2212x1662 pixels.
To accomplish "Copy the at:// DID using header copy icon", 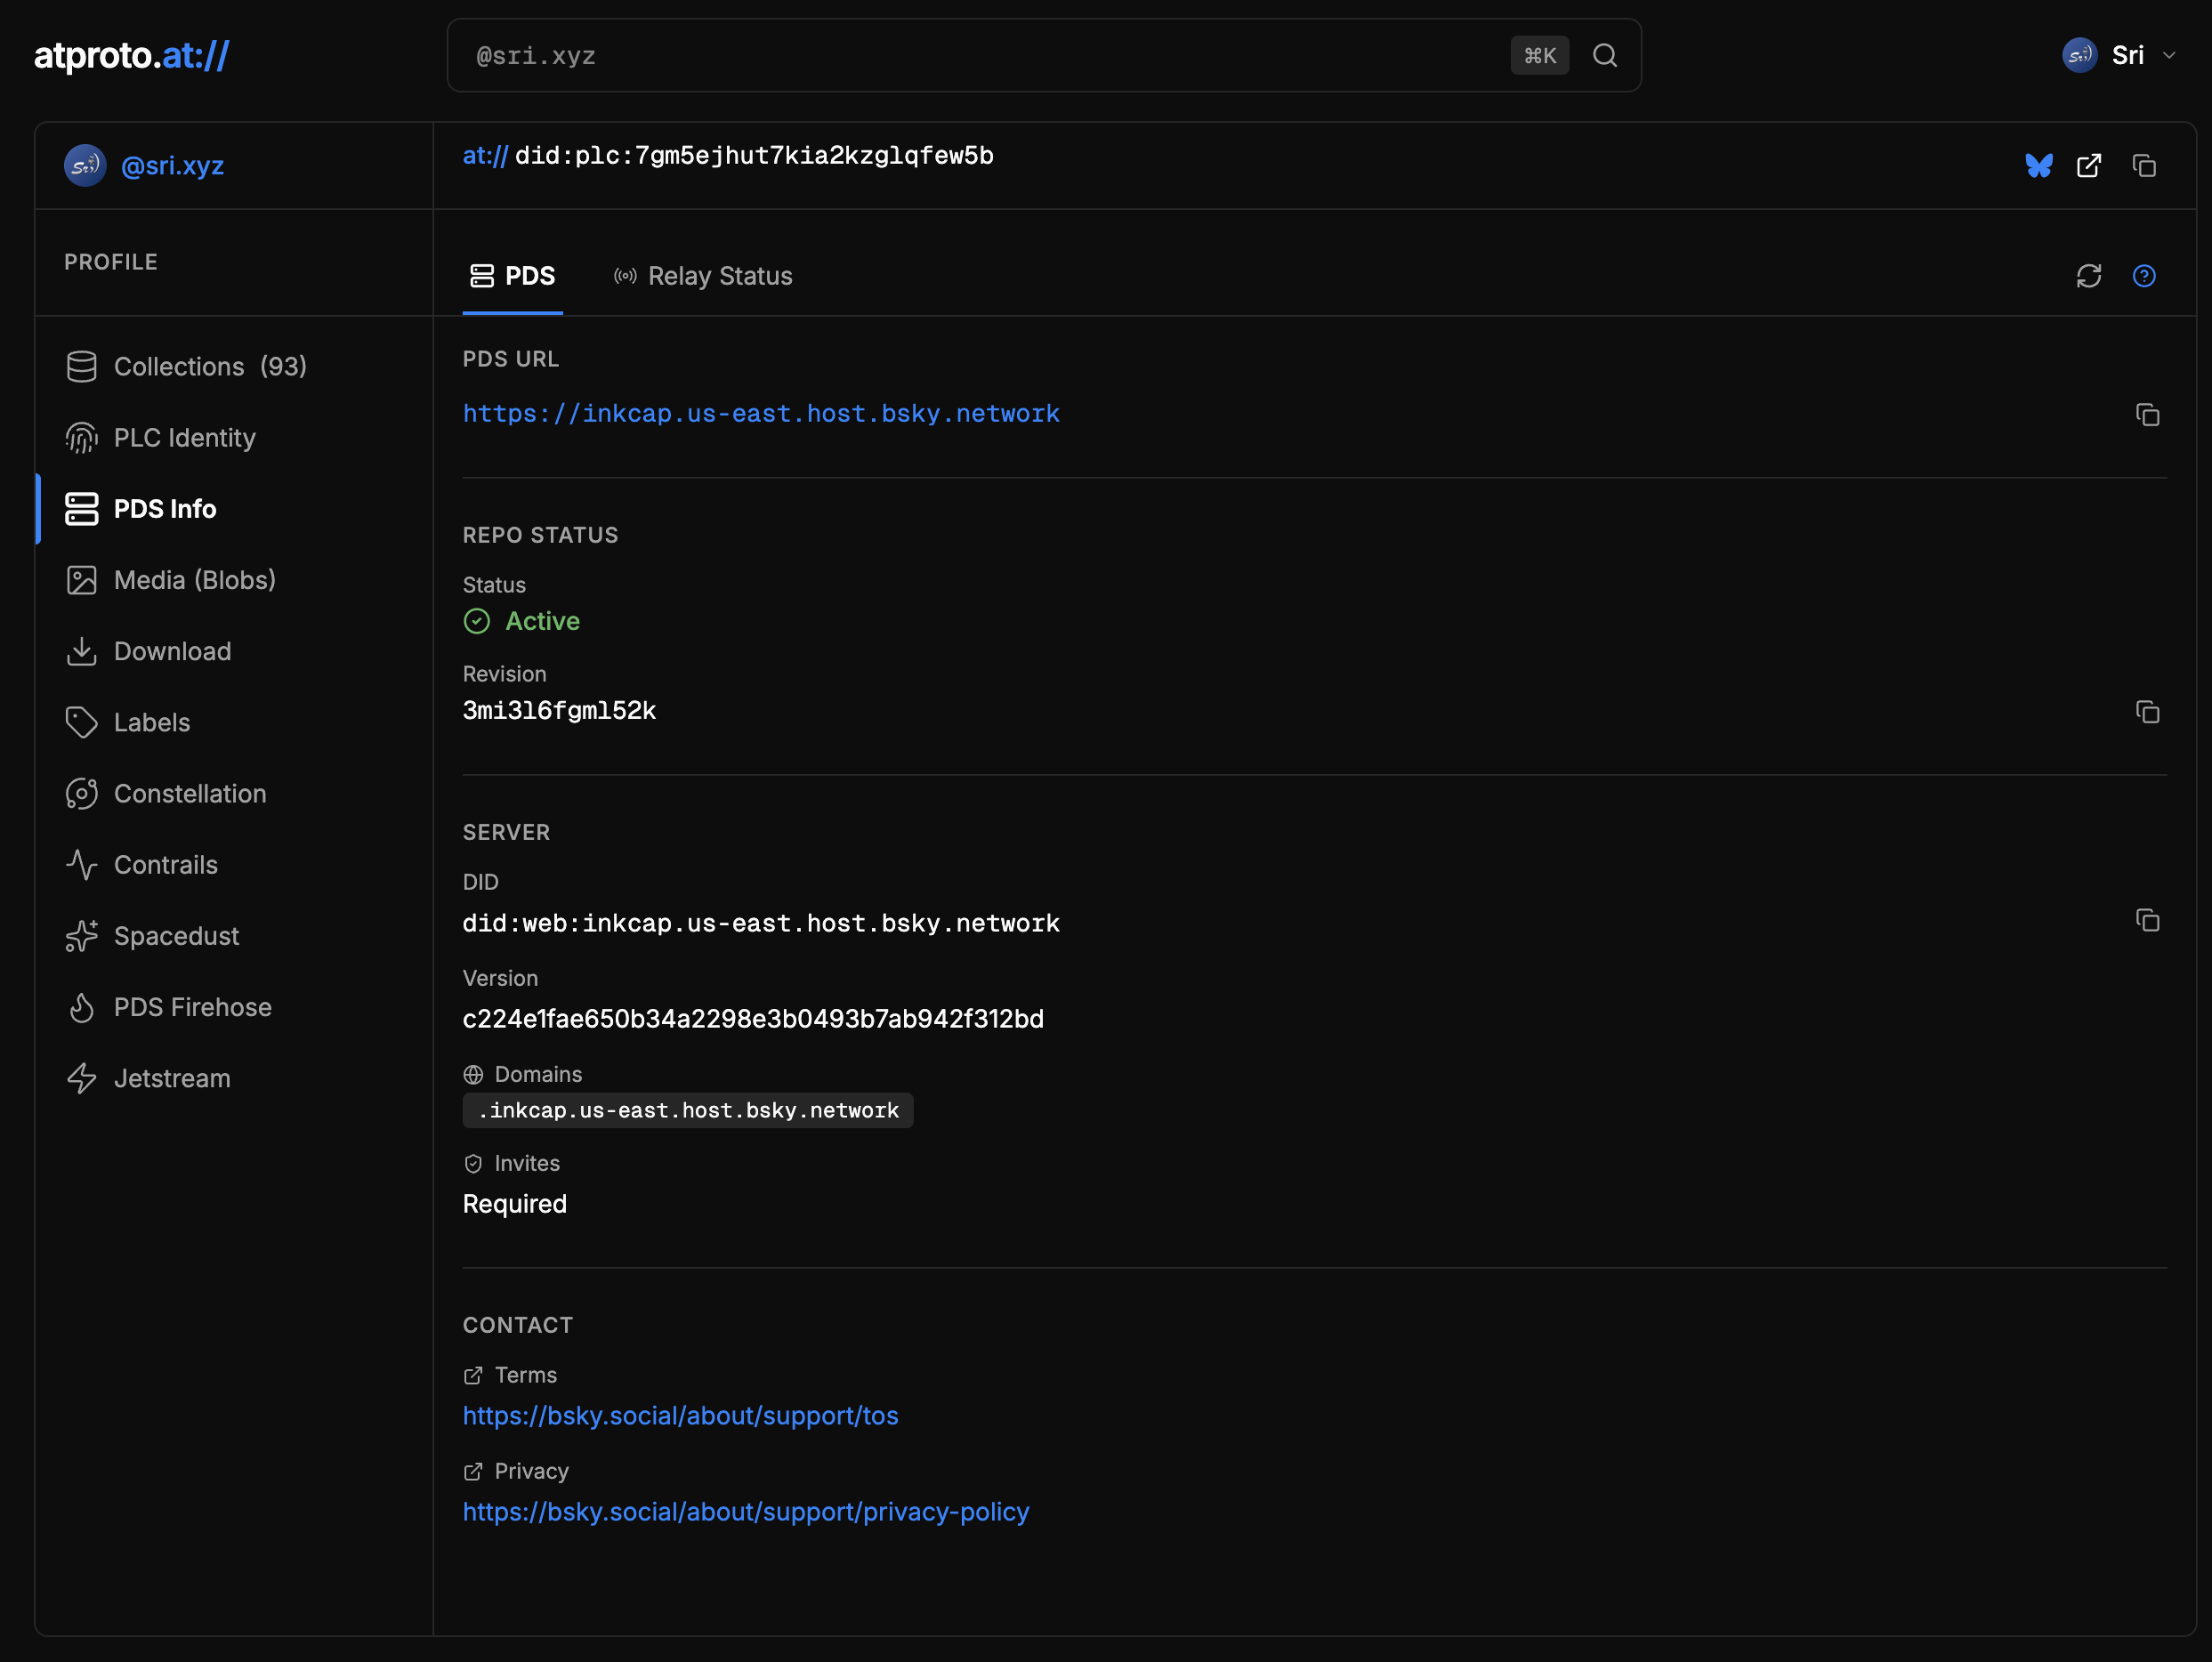I will pyautogui.click(x=2143, y=166).
